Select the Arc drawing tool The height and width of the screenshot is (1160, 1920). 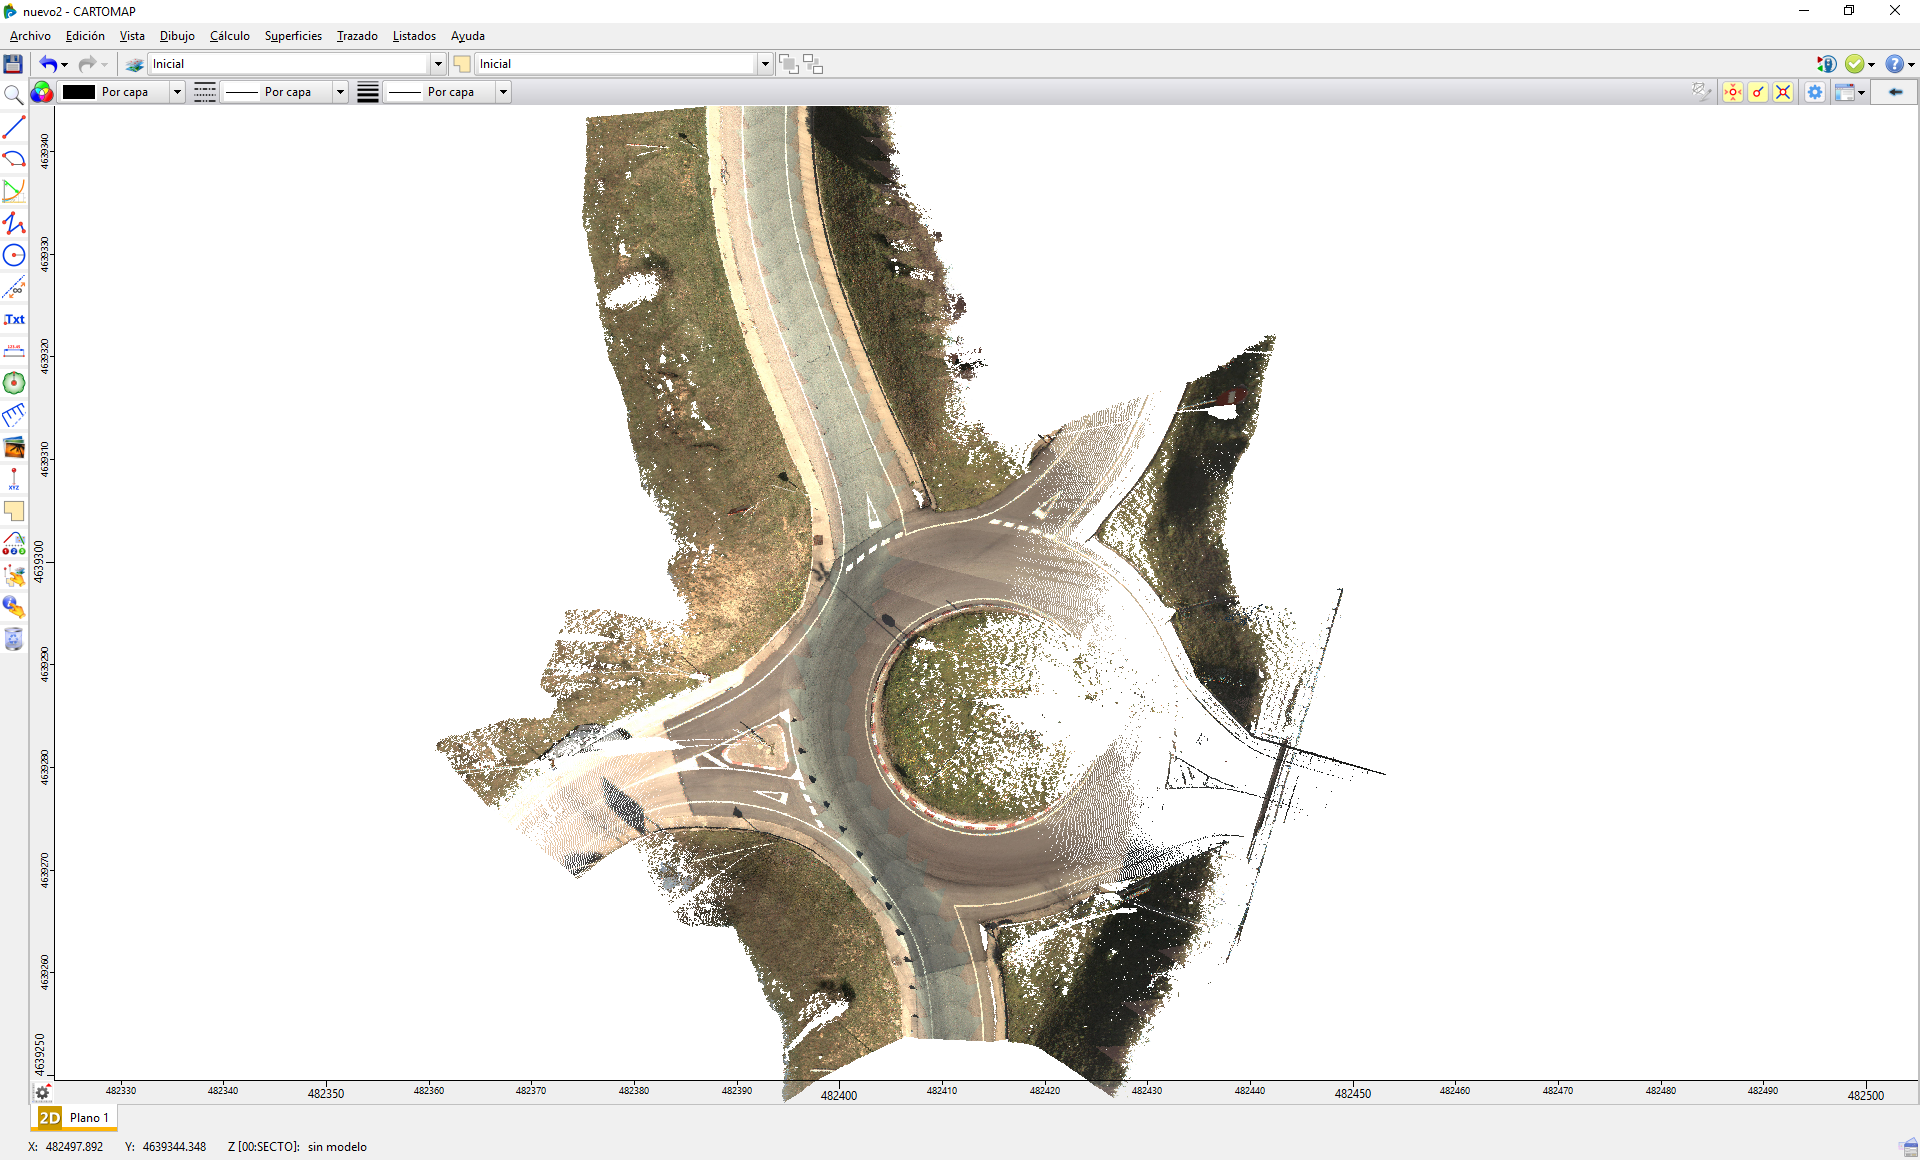(14, 159)
